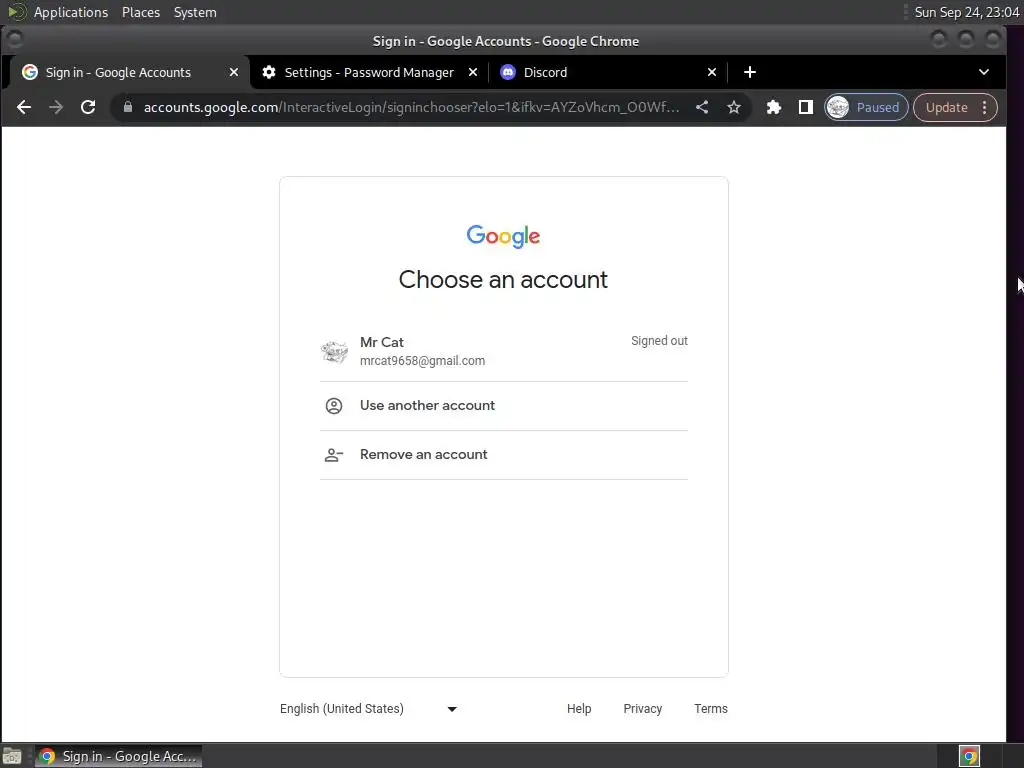
Task: Click the Google logo
Action: (x=504, y=236)
